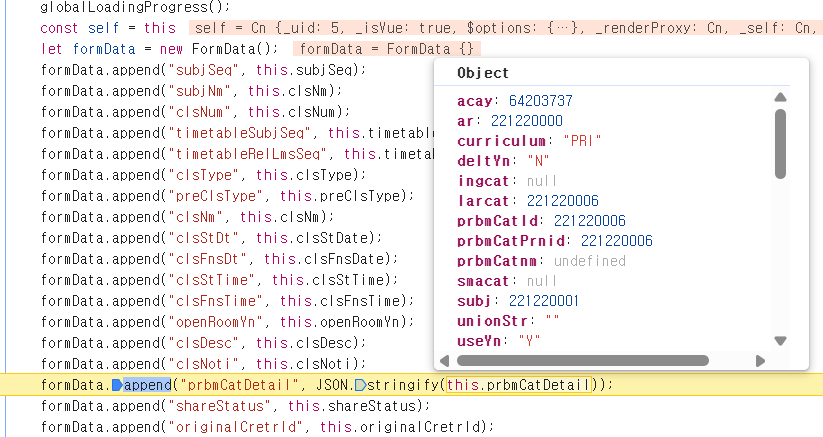The width and height of the screenshot is (823, 437).
Task: Click the scroll up arrow in Object popup
Action: coord(781,97)
